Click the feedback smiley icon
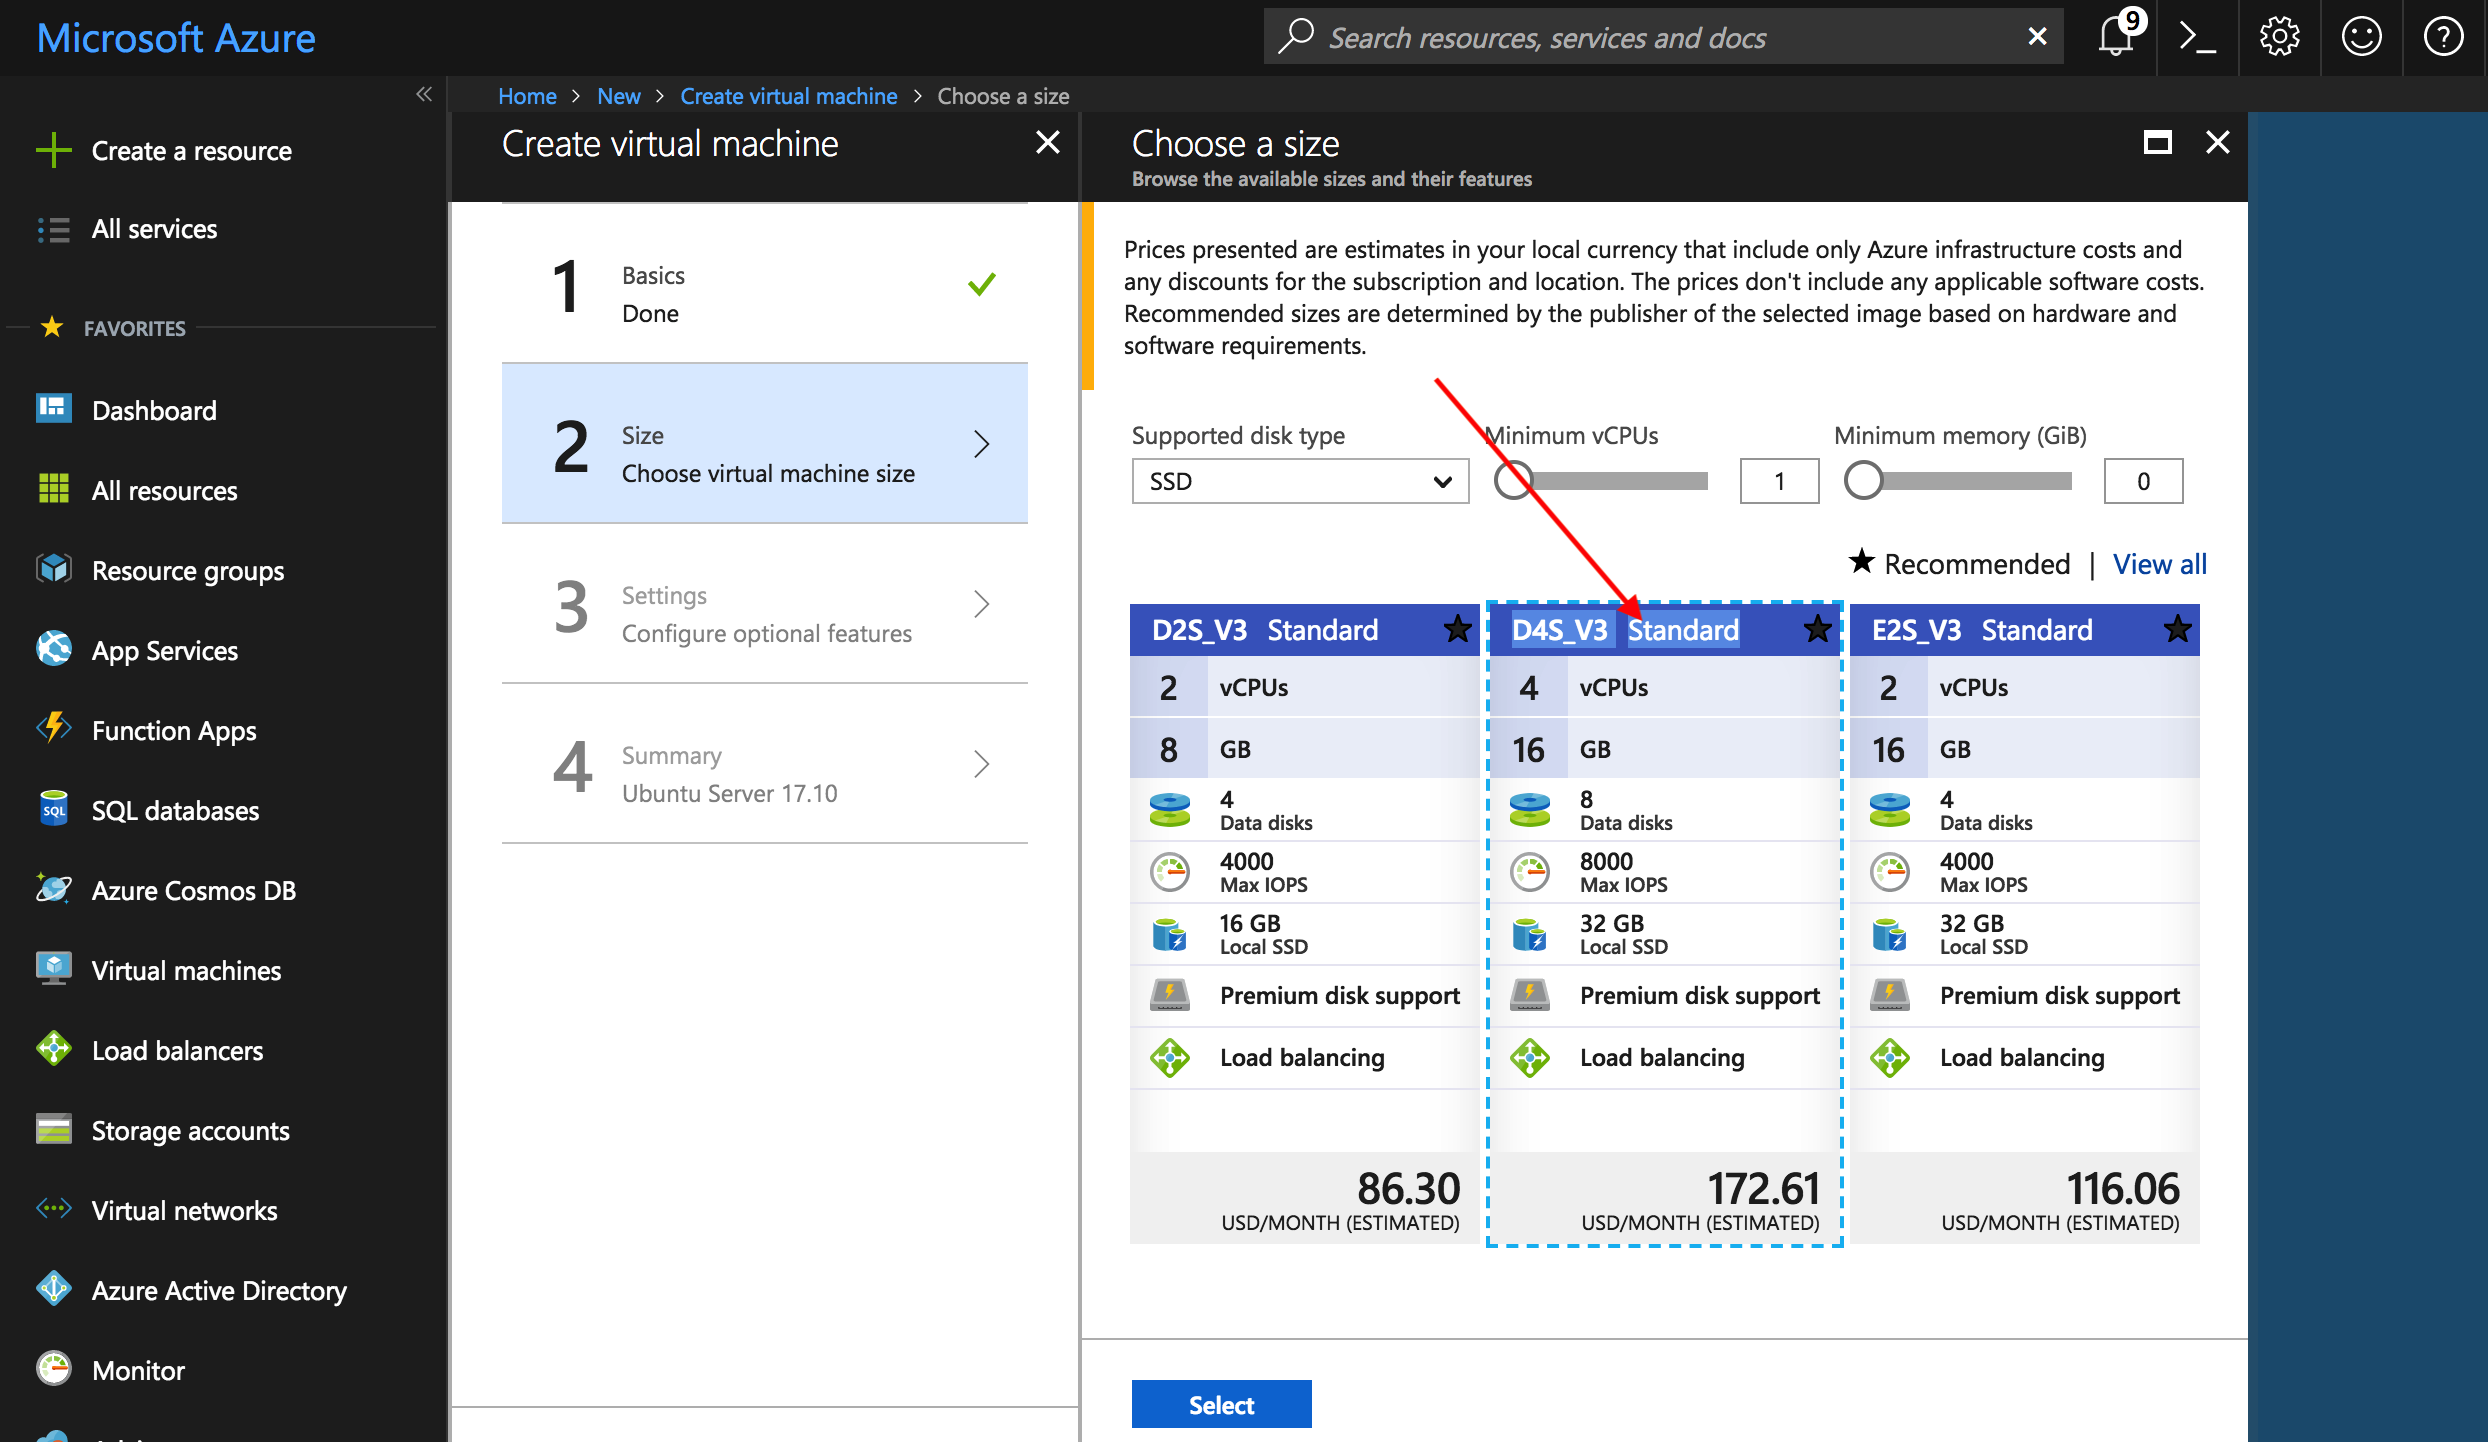The height and width of the screenshot is (1442, 2488). coord(2361,37)
